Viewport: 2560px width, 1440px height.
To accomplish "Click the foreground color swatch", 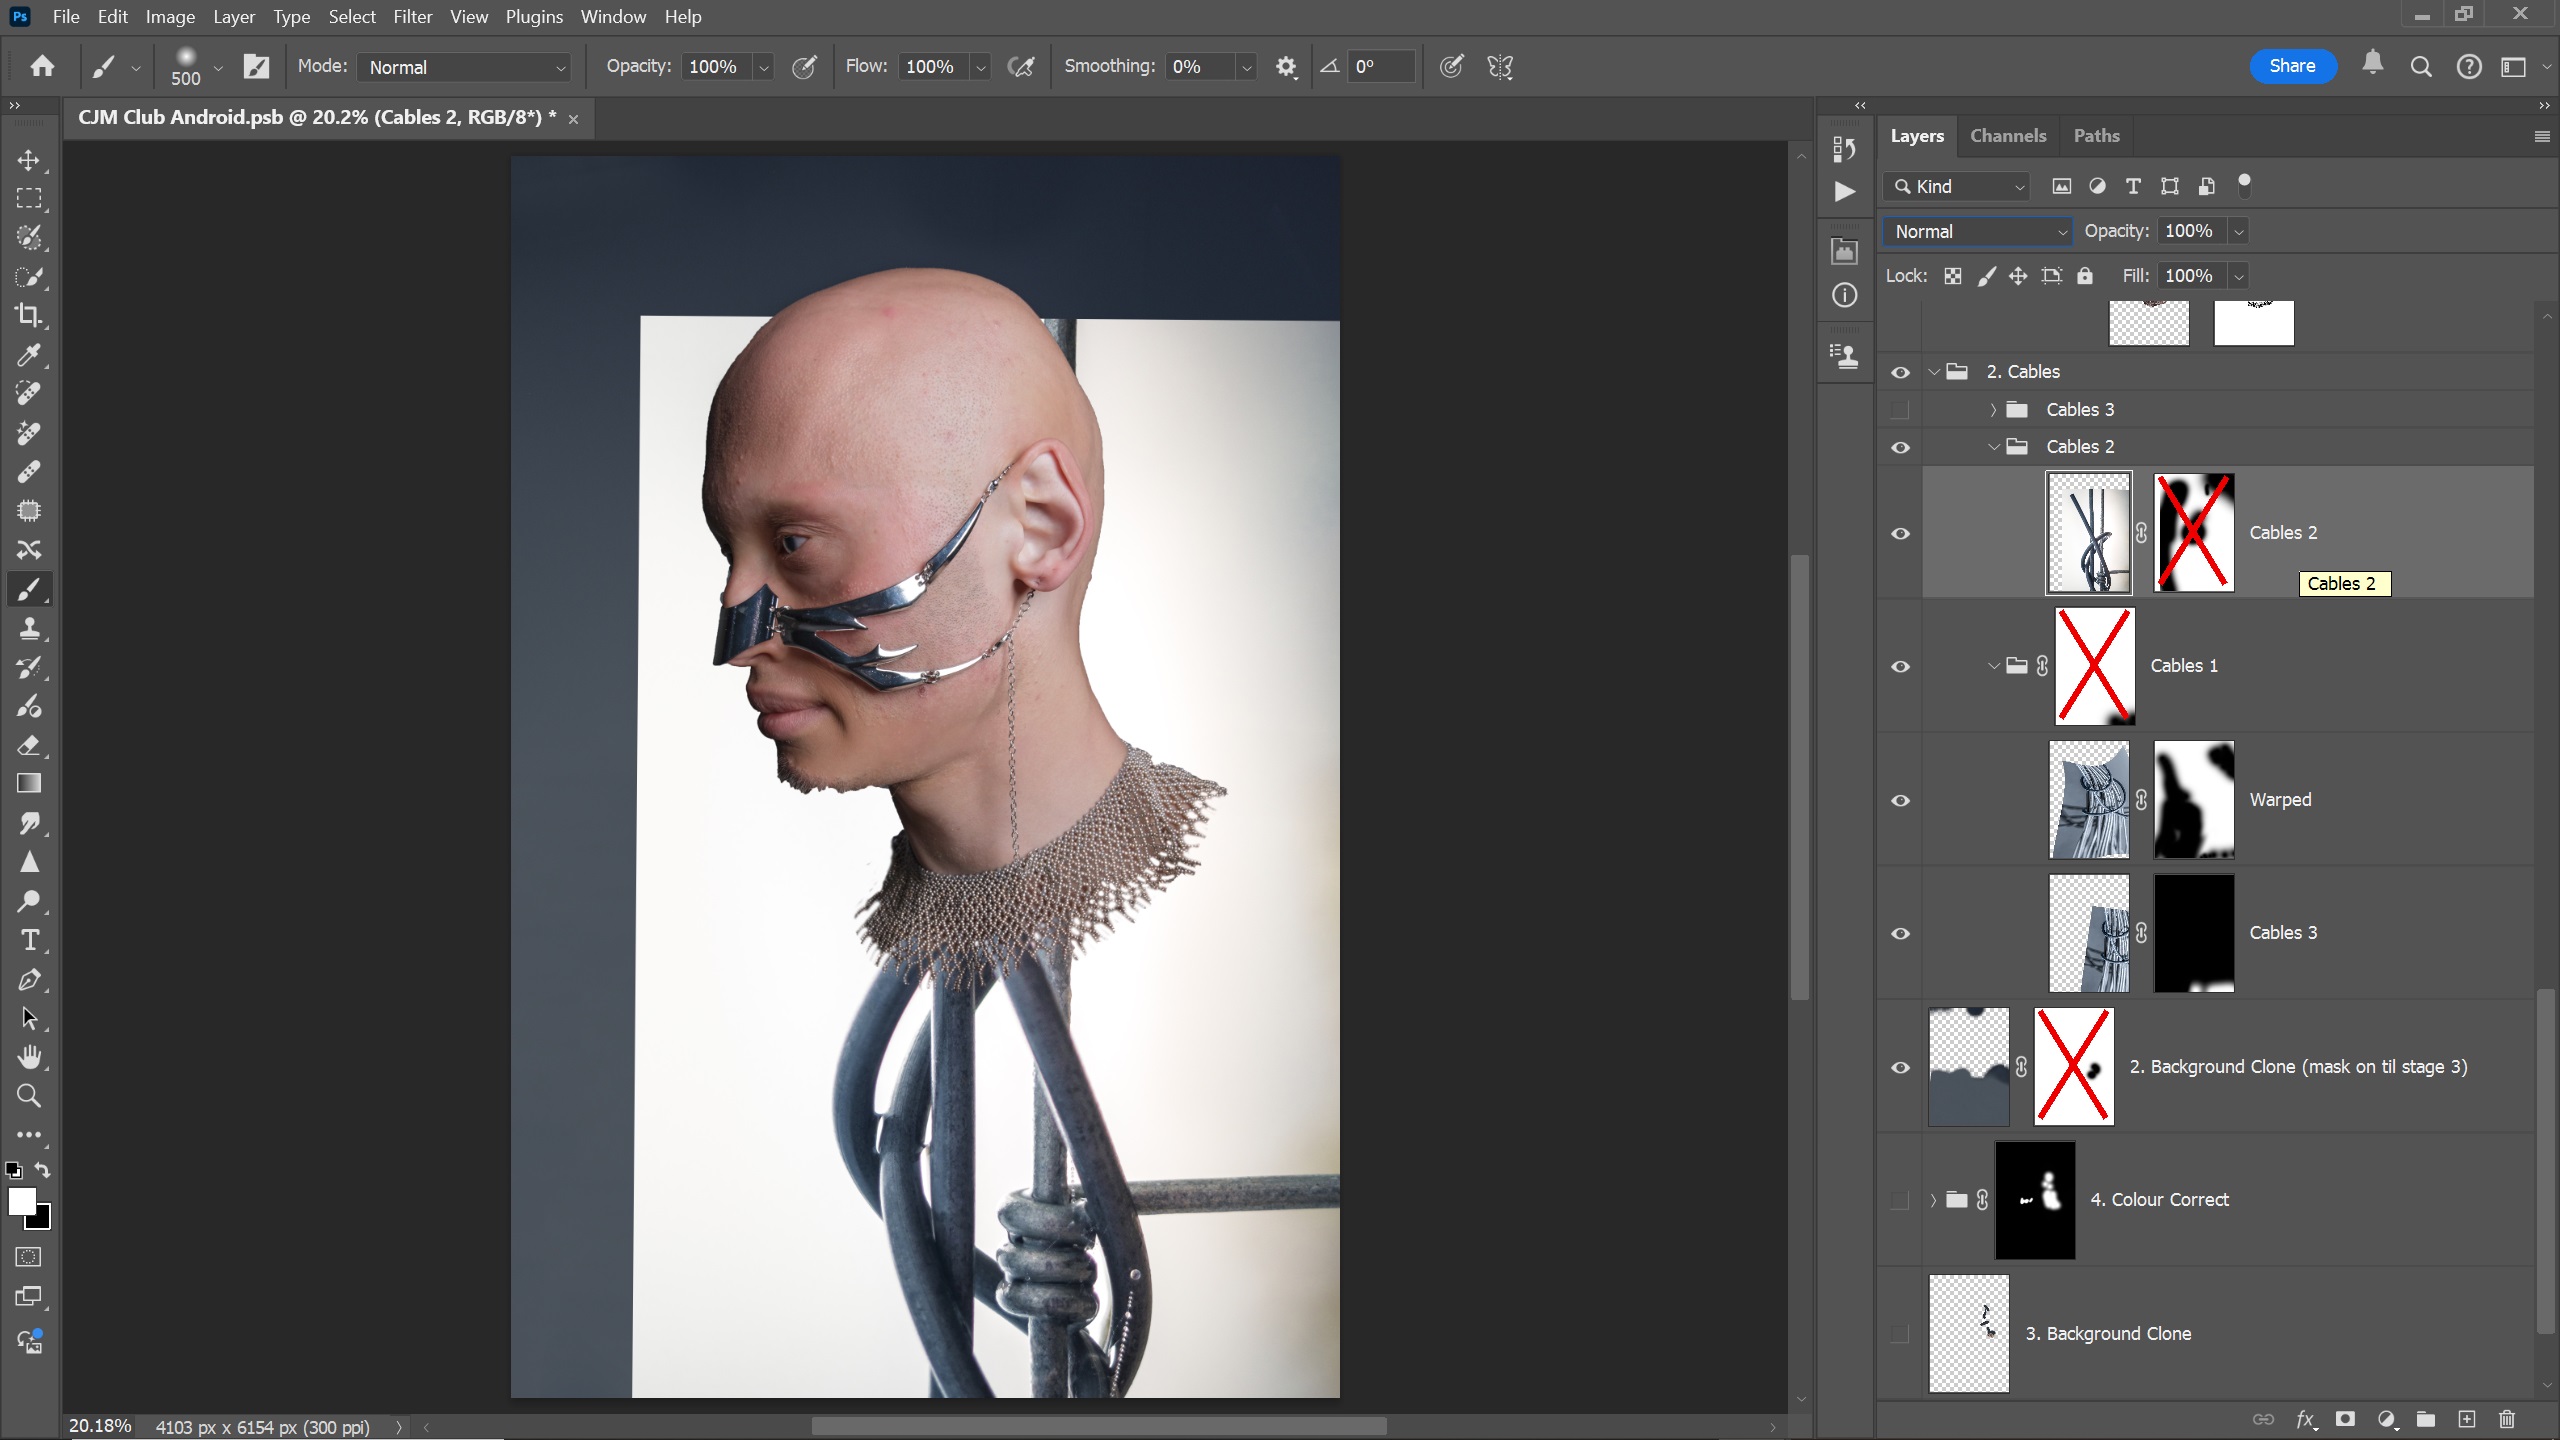I will (x=21, y=1201).
